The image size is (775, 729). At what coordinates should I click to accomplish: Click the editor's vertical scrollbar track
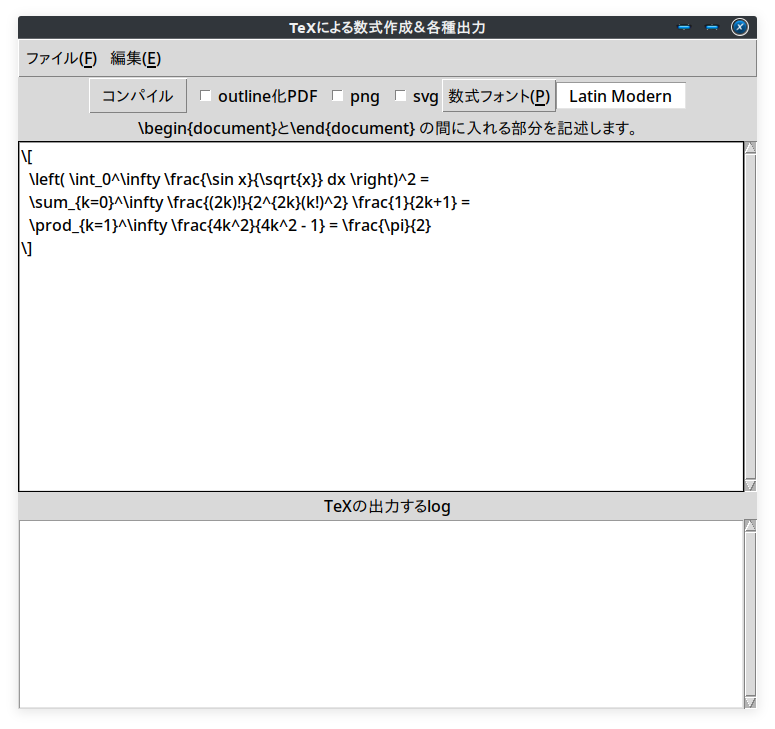pos(750,320)
